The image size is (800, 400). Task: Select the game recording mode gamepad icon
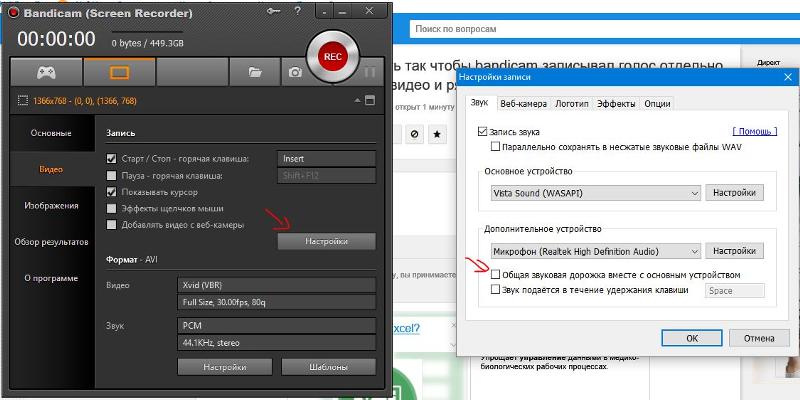pos(46,72)
